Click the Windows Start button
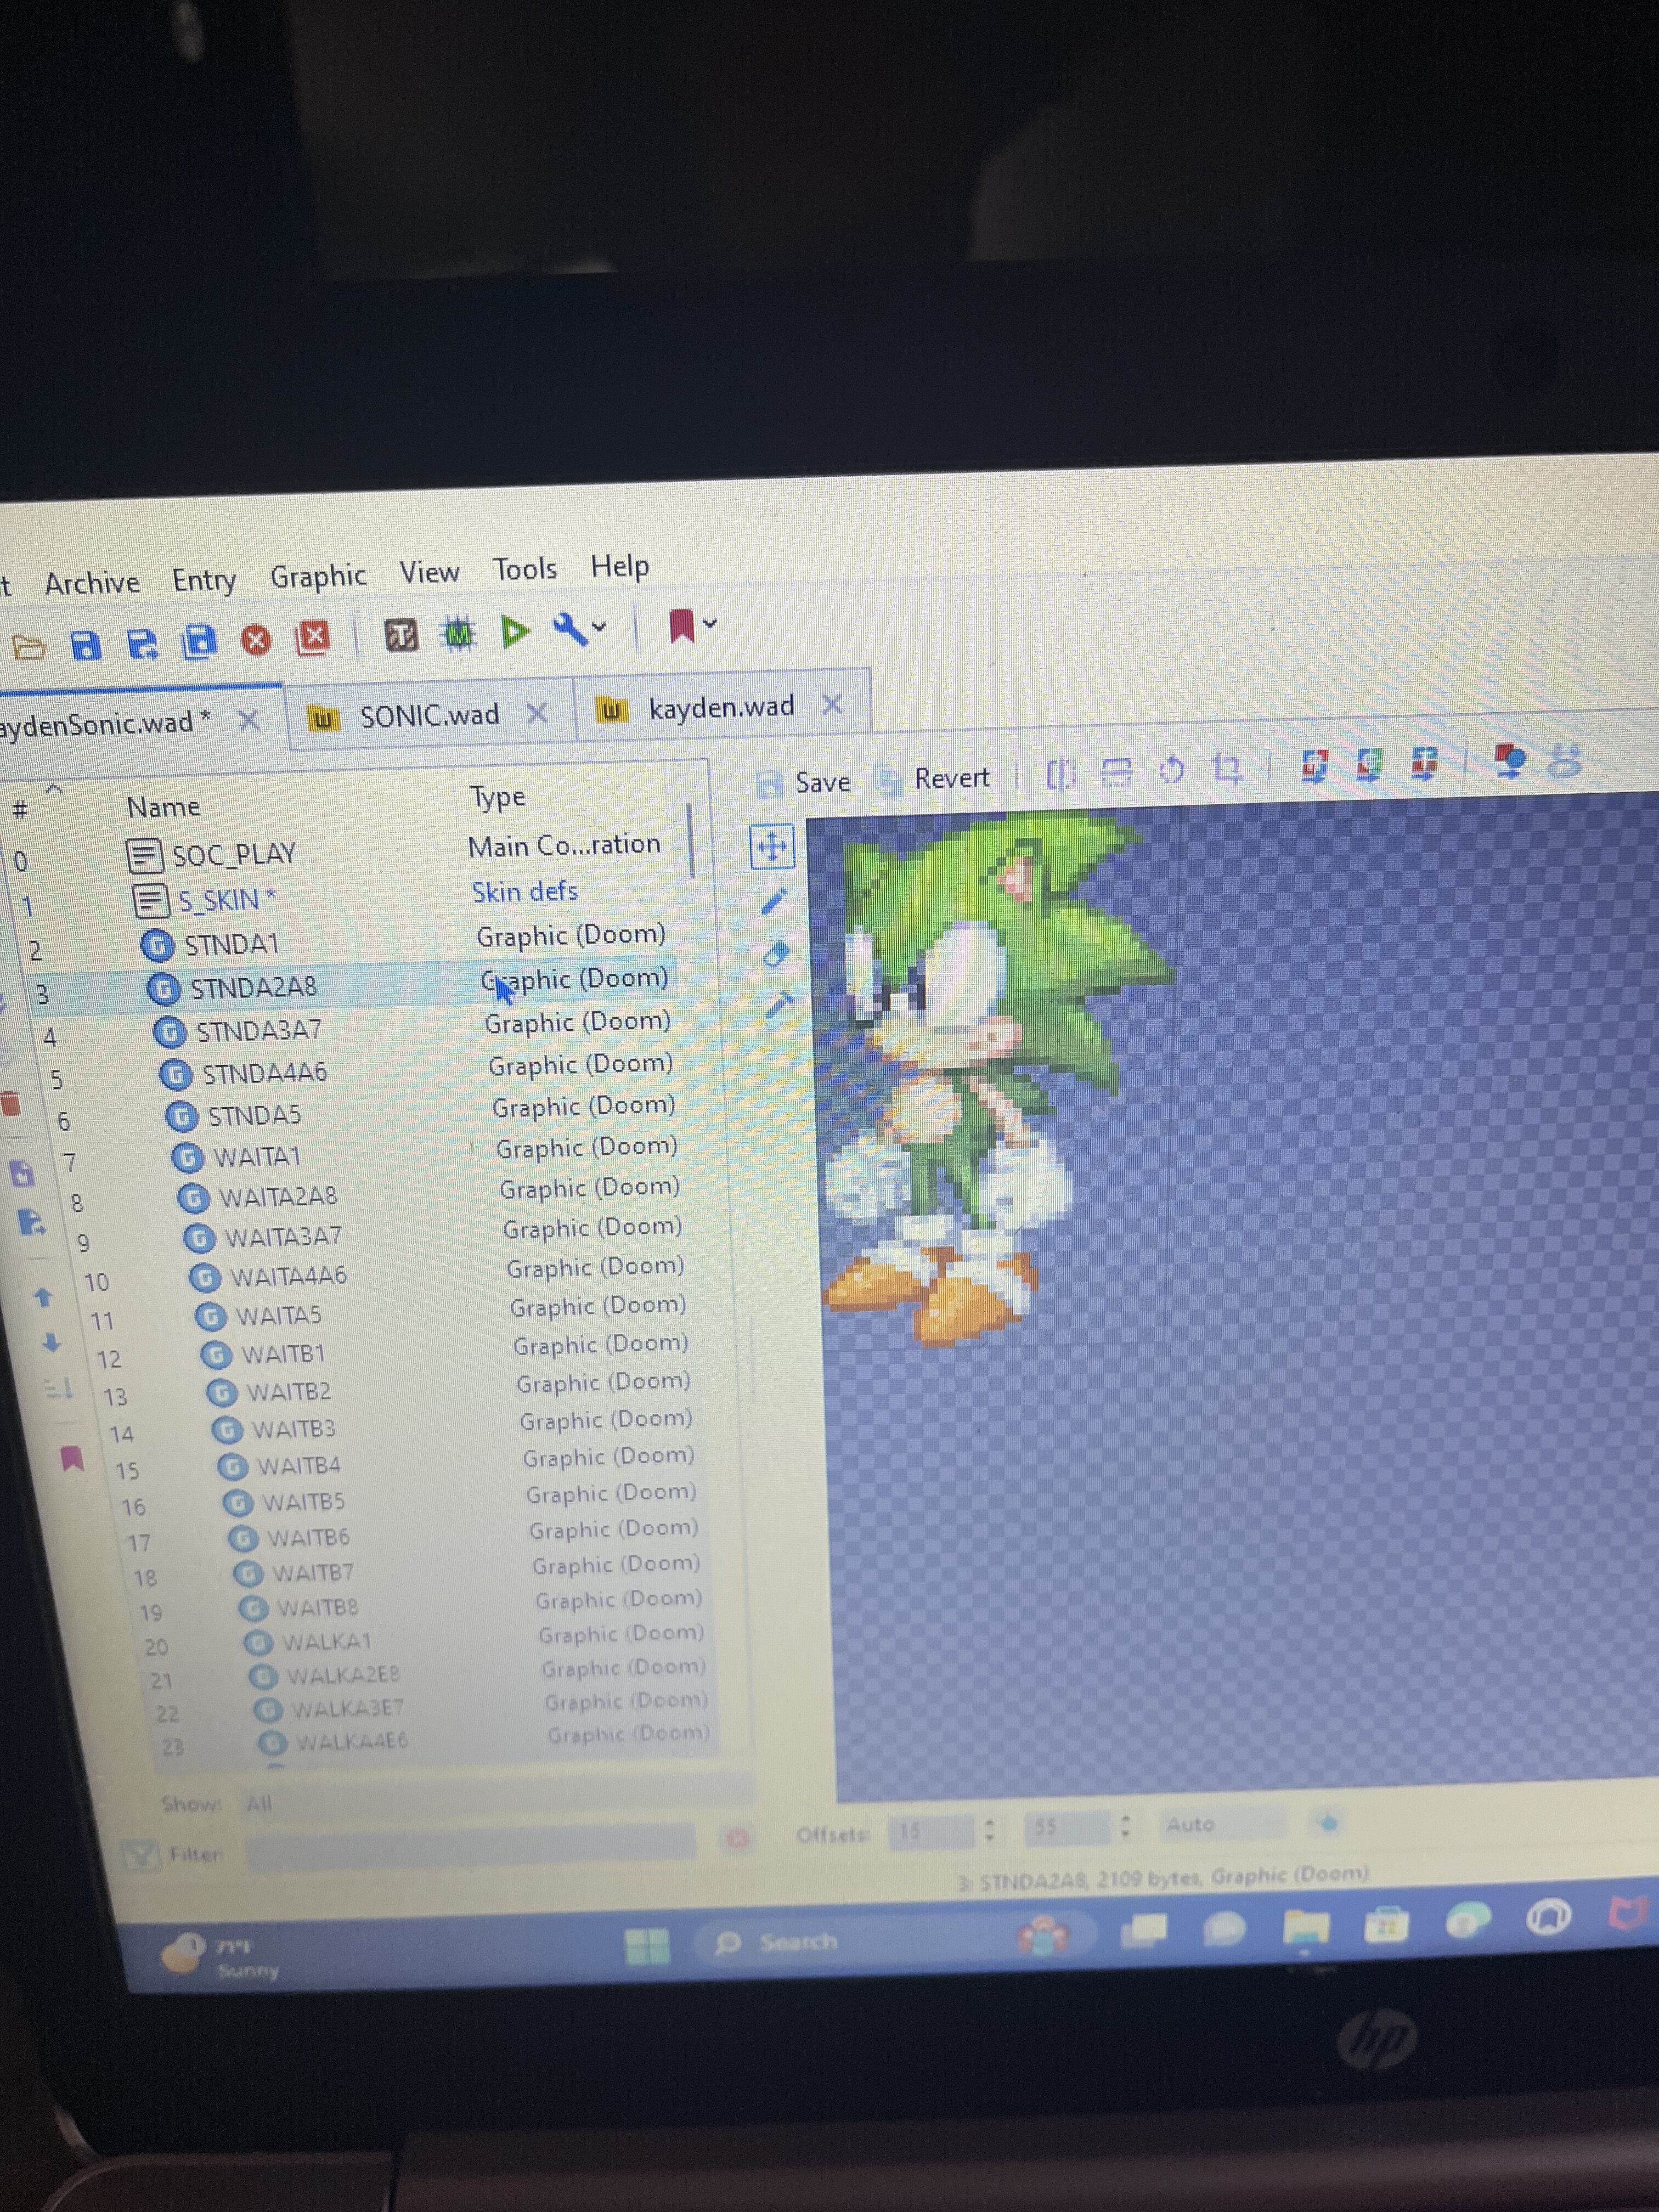 pos(646,1945)
